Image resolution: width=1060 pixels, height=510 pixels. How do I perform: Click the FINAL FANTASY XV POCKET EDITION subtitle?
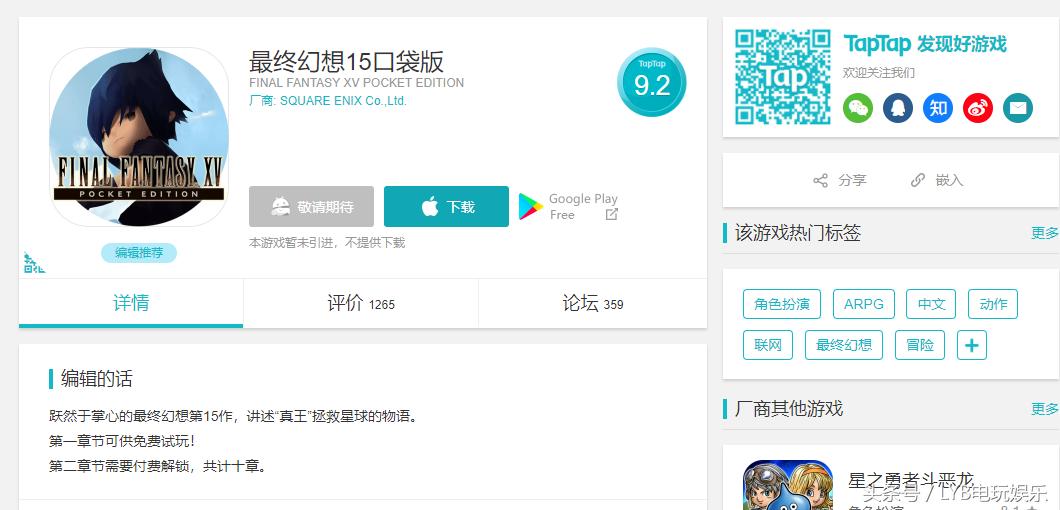pyautogui.click(x=356, y=83)
